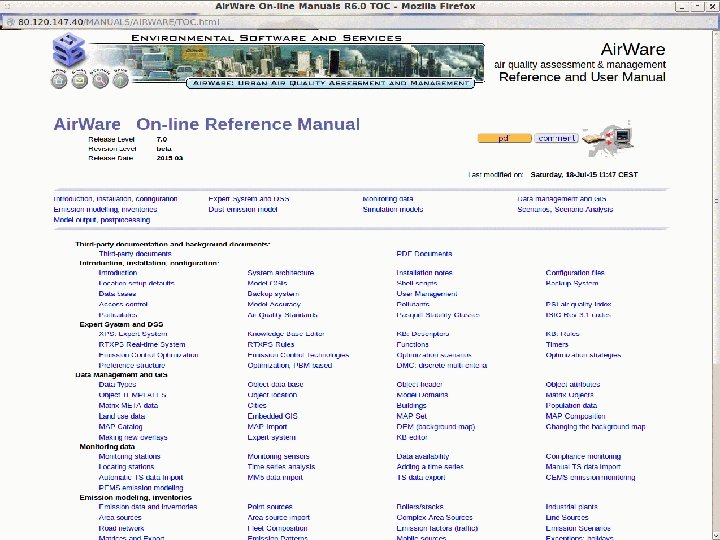
Task: Open Configuration files link
Action: [x=575, y=273]
